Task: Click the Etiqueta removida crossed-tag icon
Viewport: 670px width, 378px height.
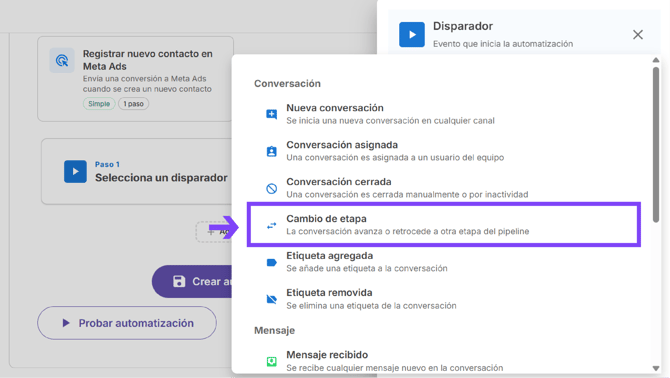Action: [271, 299]
